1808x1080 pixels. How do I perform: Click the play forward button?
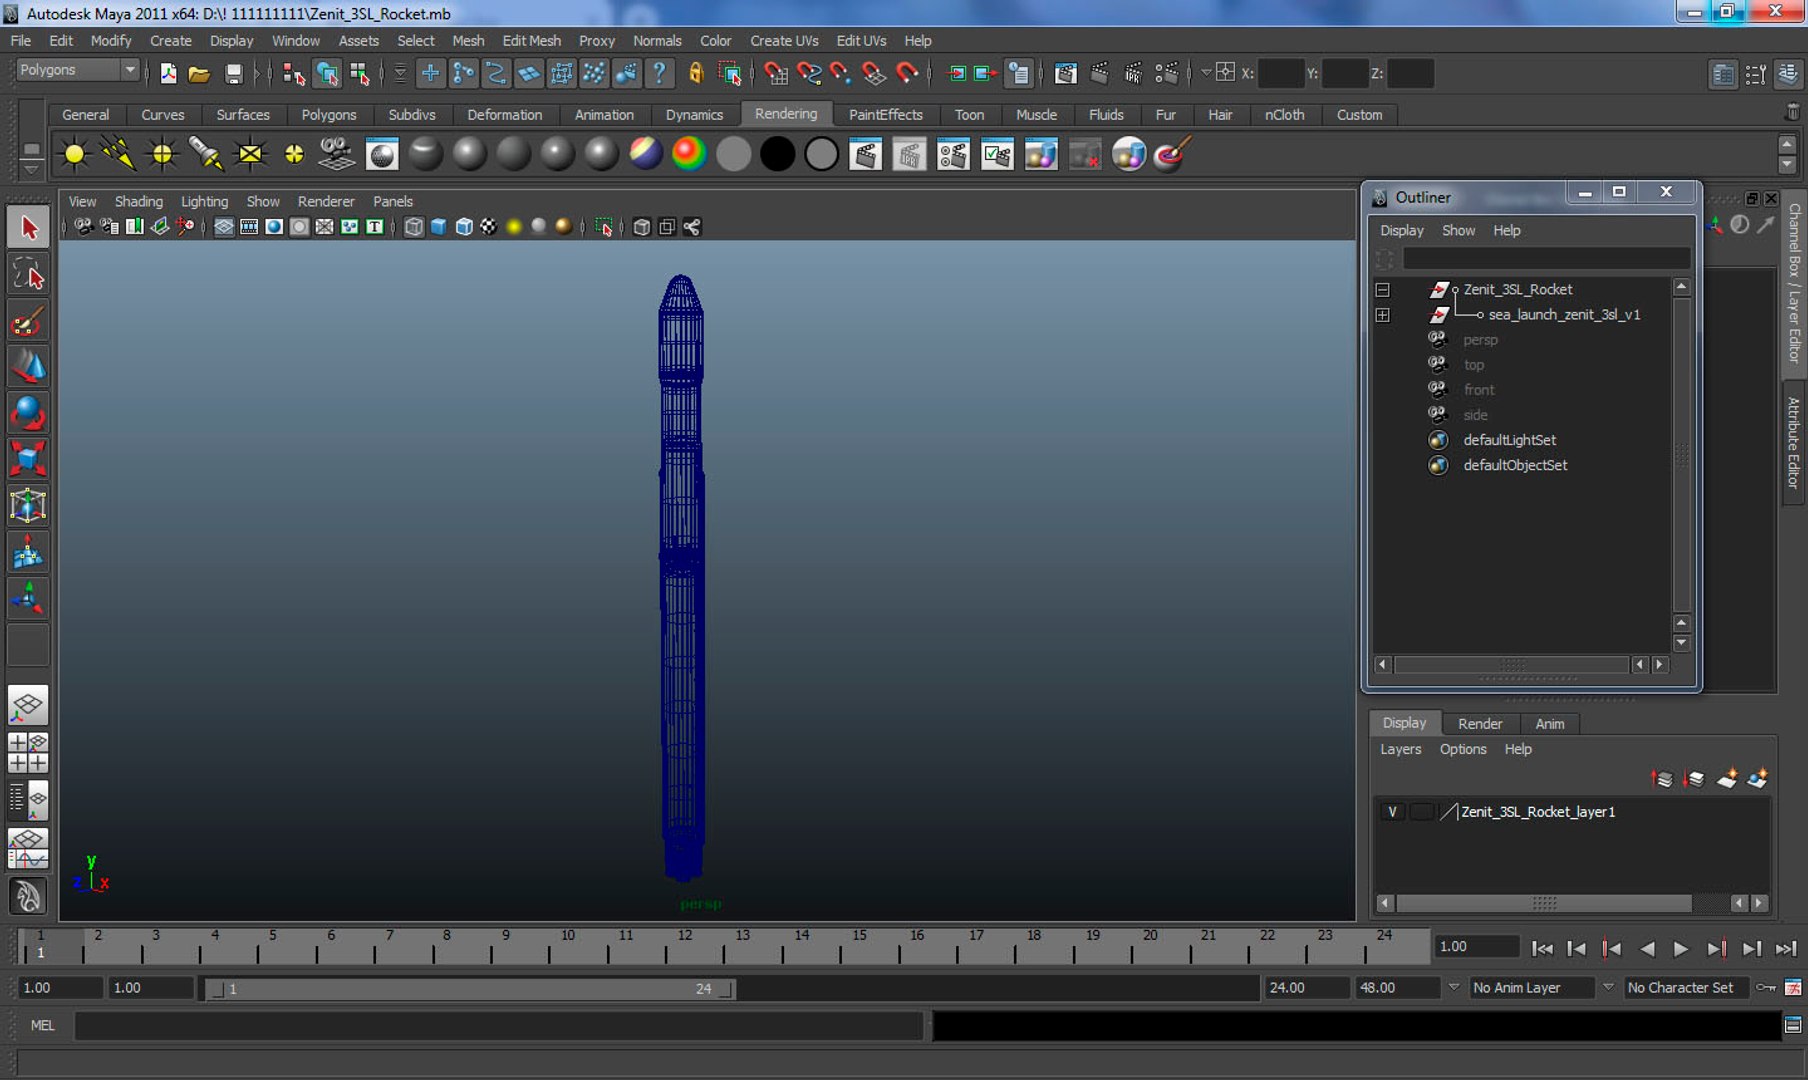1681,948
